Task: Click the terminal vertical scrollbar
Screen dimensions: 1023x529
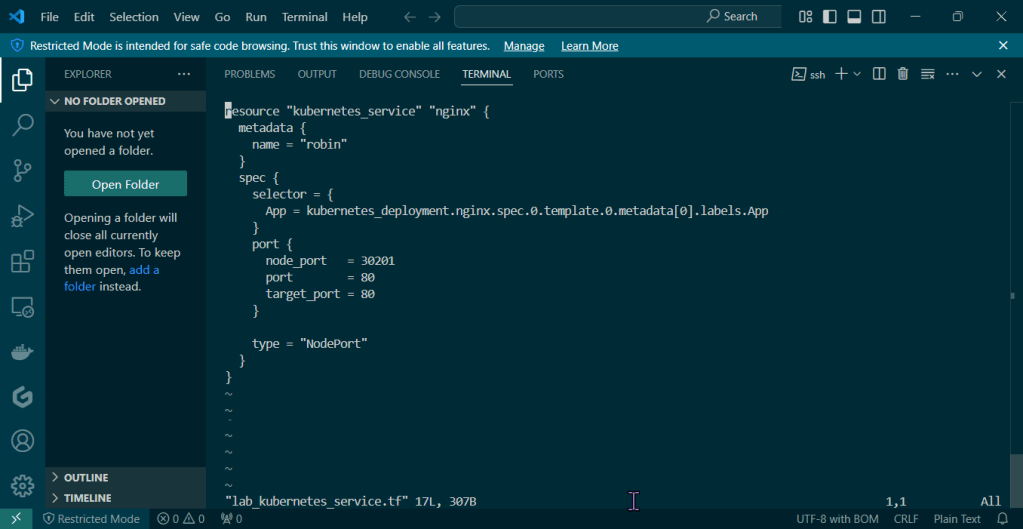Action: (1016, 470)
